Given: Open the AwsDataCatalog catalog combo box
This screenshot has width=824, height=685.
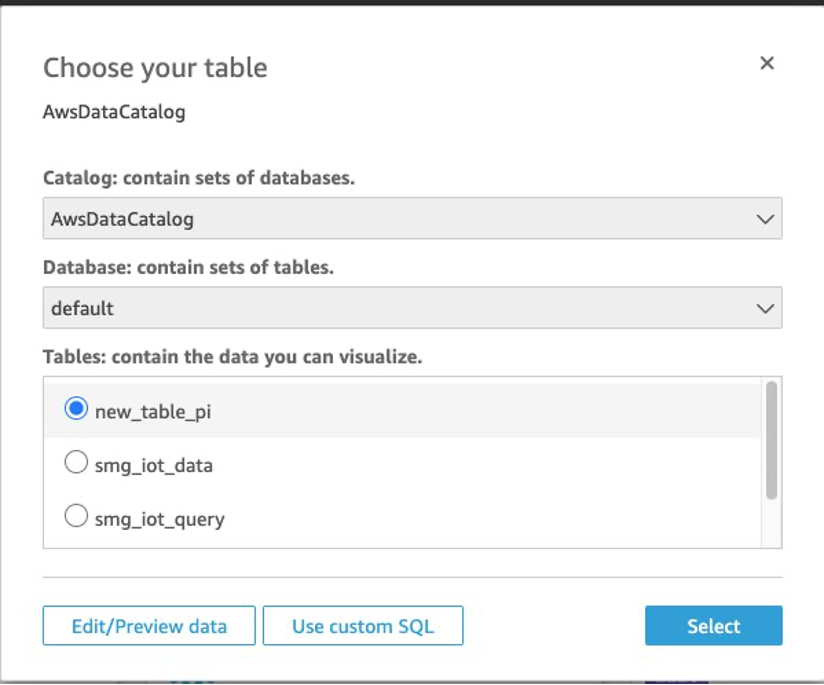Looking at the screenshot, I should 412,219.
